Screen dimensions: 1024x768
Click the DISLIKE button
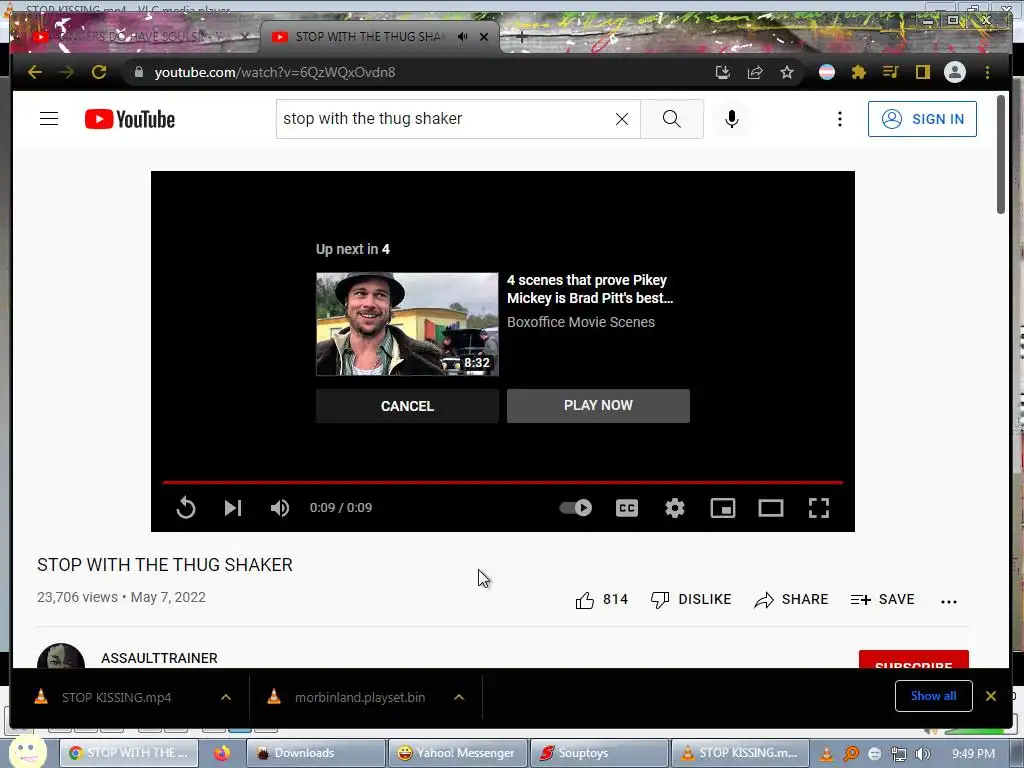coord(691,600)
